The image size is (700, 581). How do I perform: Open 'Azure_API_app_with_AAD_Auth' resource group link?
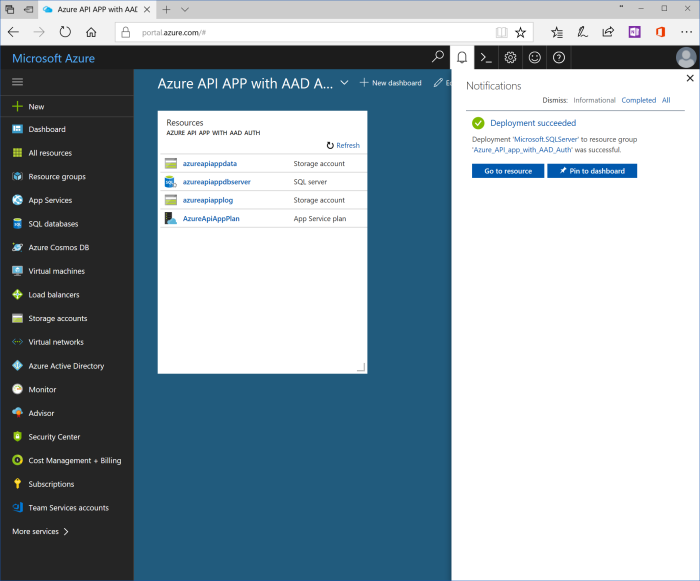click(x=522, y=150)
